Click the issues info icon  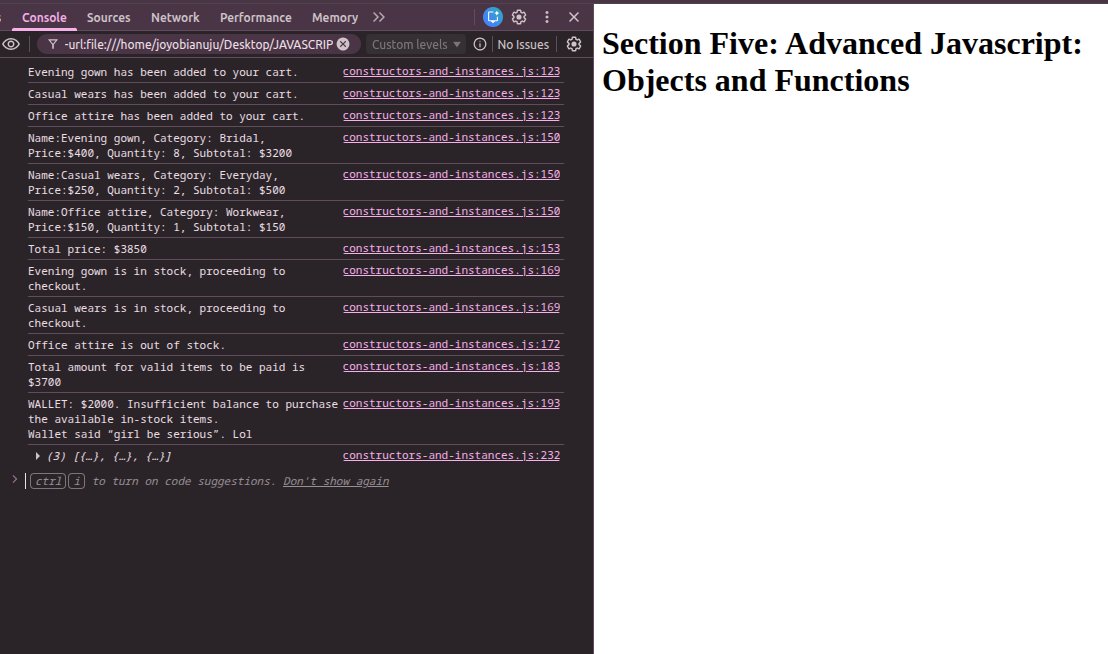point(480,44)
